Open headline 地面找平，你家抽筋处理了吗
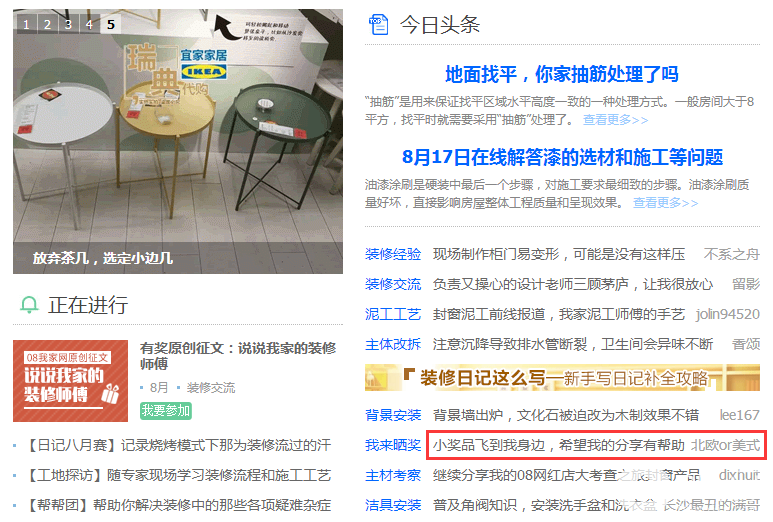Viewport: 773px width, 522px height. click(562, 74)
